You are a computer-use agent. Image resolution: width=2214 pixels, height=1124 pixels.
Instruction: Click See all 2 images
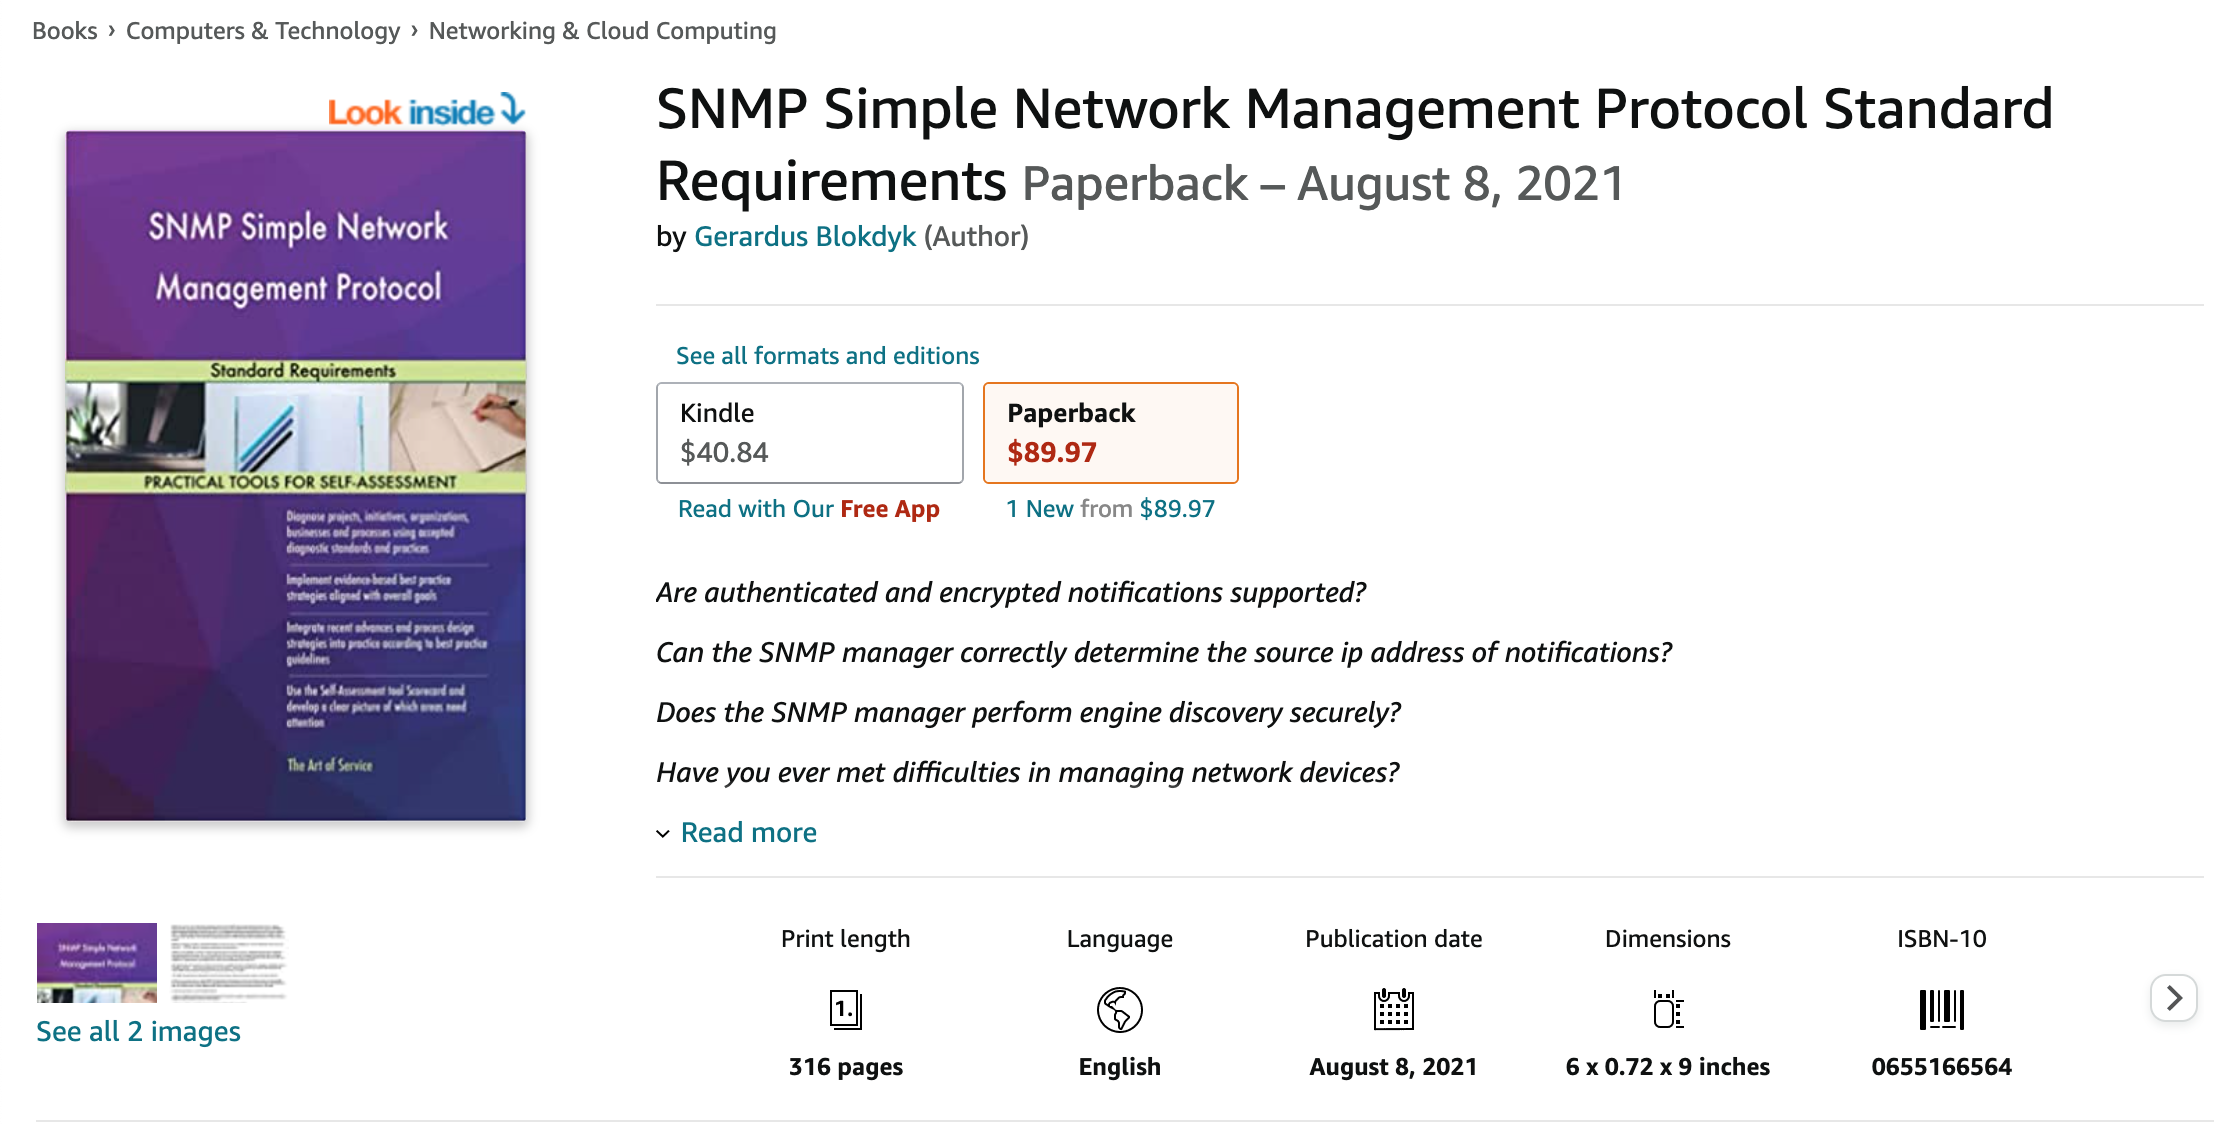click(x=137, y=1030)
